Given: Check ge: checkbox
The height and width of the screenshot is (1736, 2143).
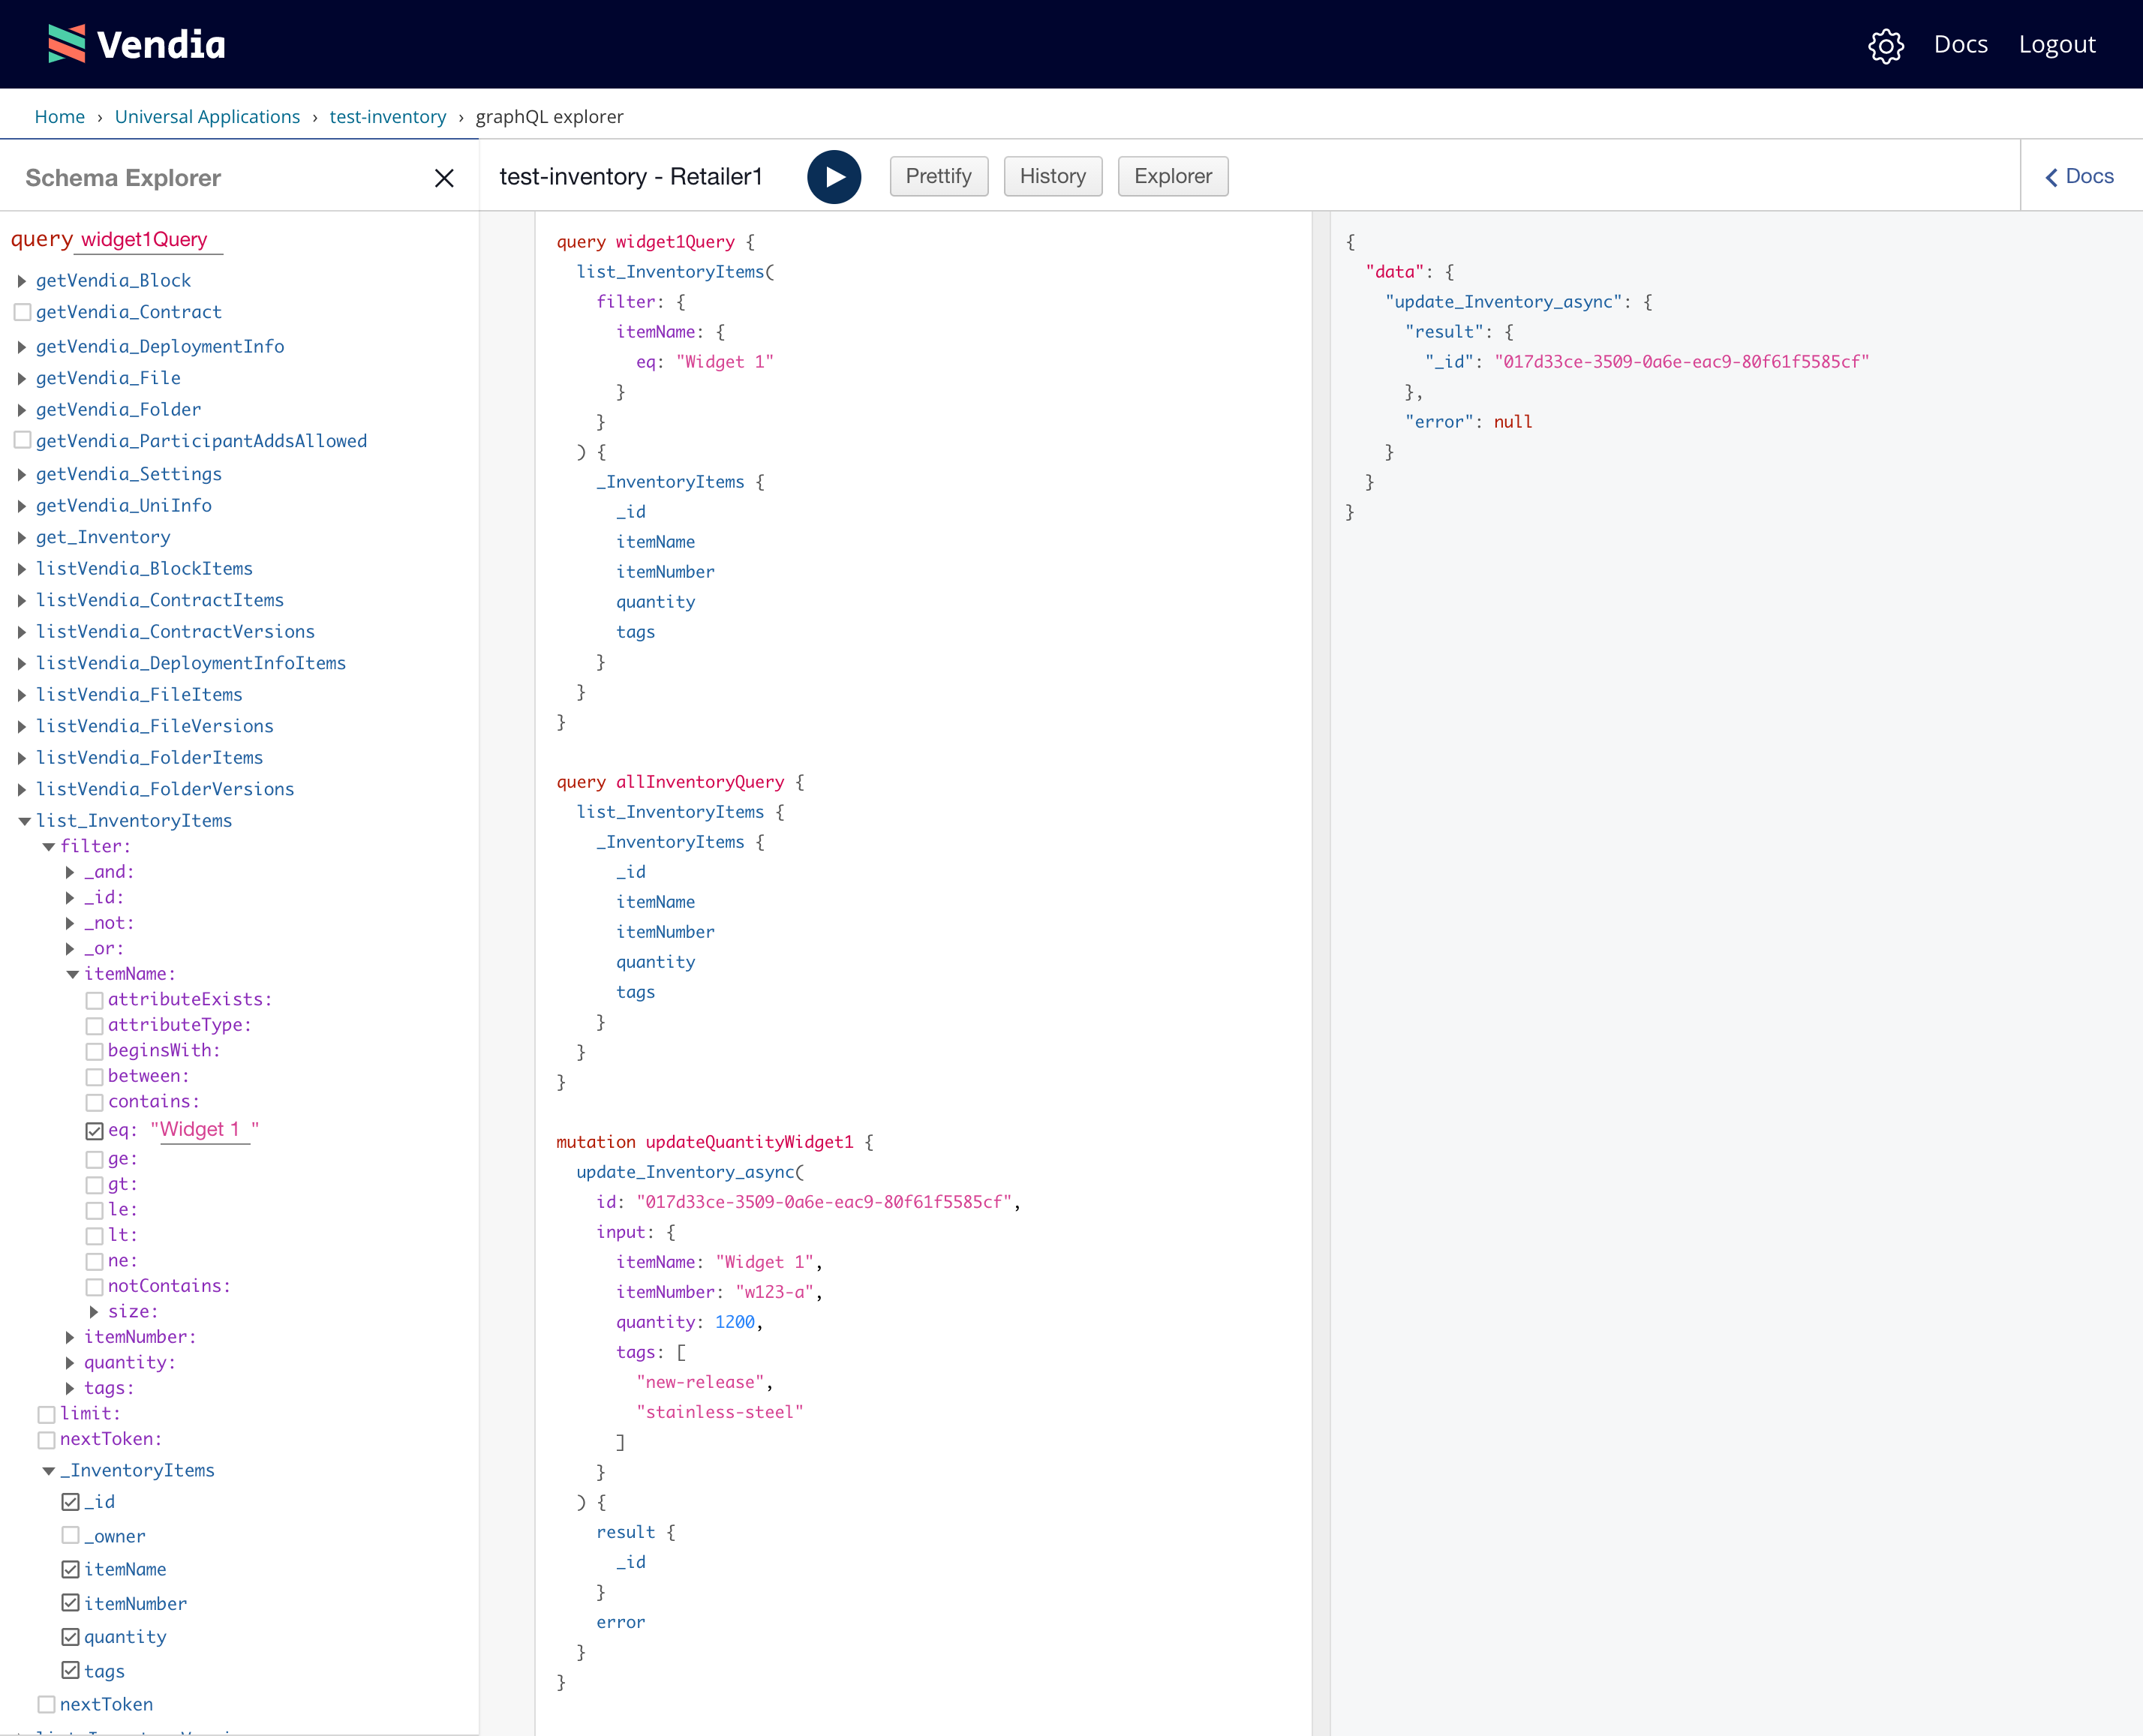Looking at the screenshot, I should click(x=94, y=1160).
